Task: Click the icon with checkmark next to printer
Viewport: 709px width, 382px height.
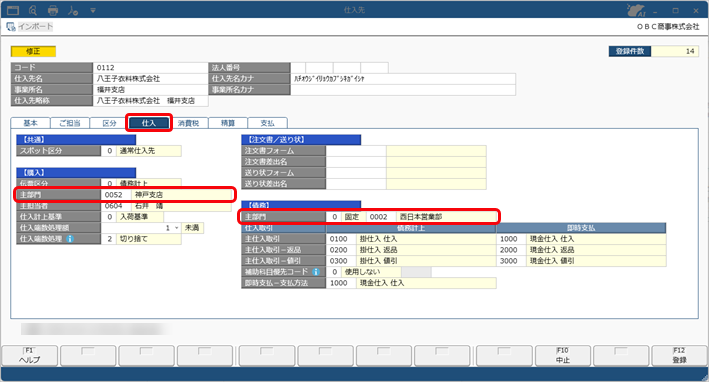Action: click(73, 10)
